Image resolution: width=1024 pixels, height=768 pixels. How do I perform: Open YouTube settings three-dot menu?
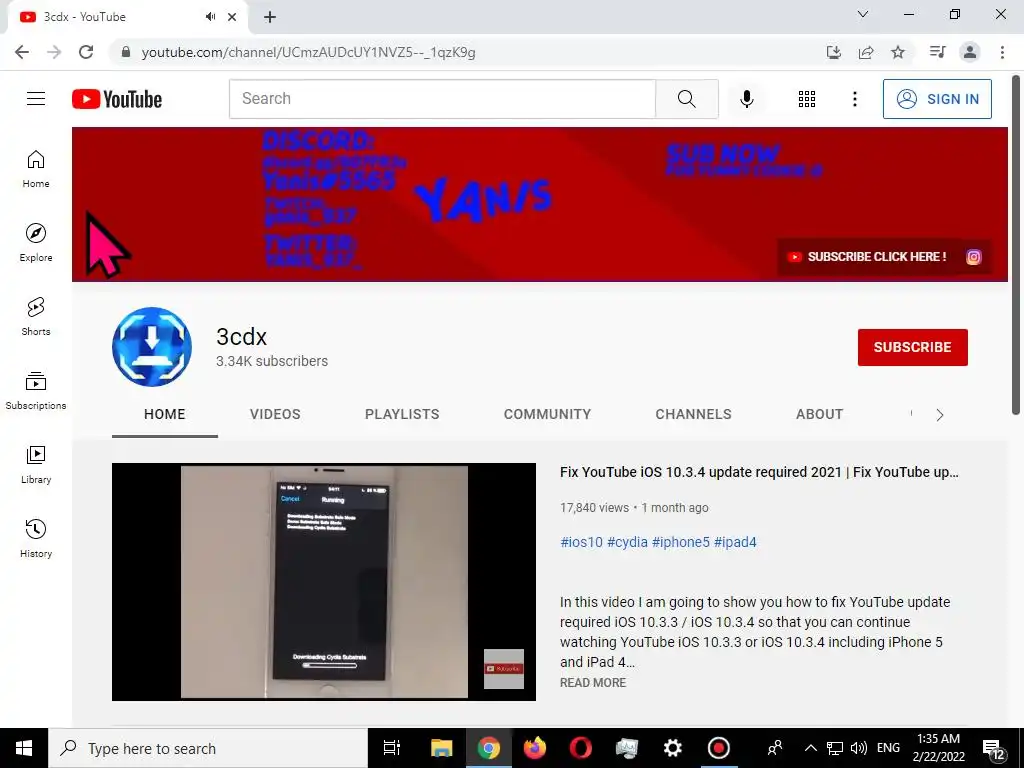click(854, 99)
